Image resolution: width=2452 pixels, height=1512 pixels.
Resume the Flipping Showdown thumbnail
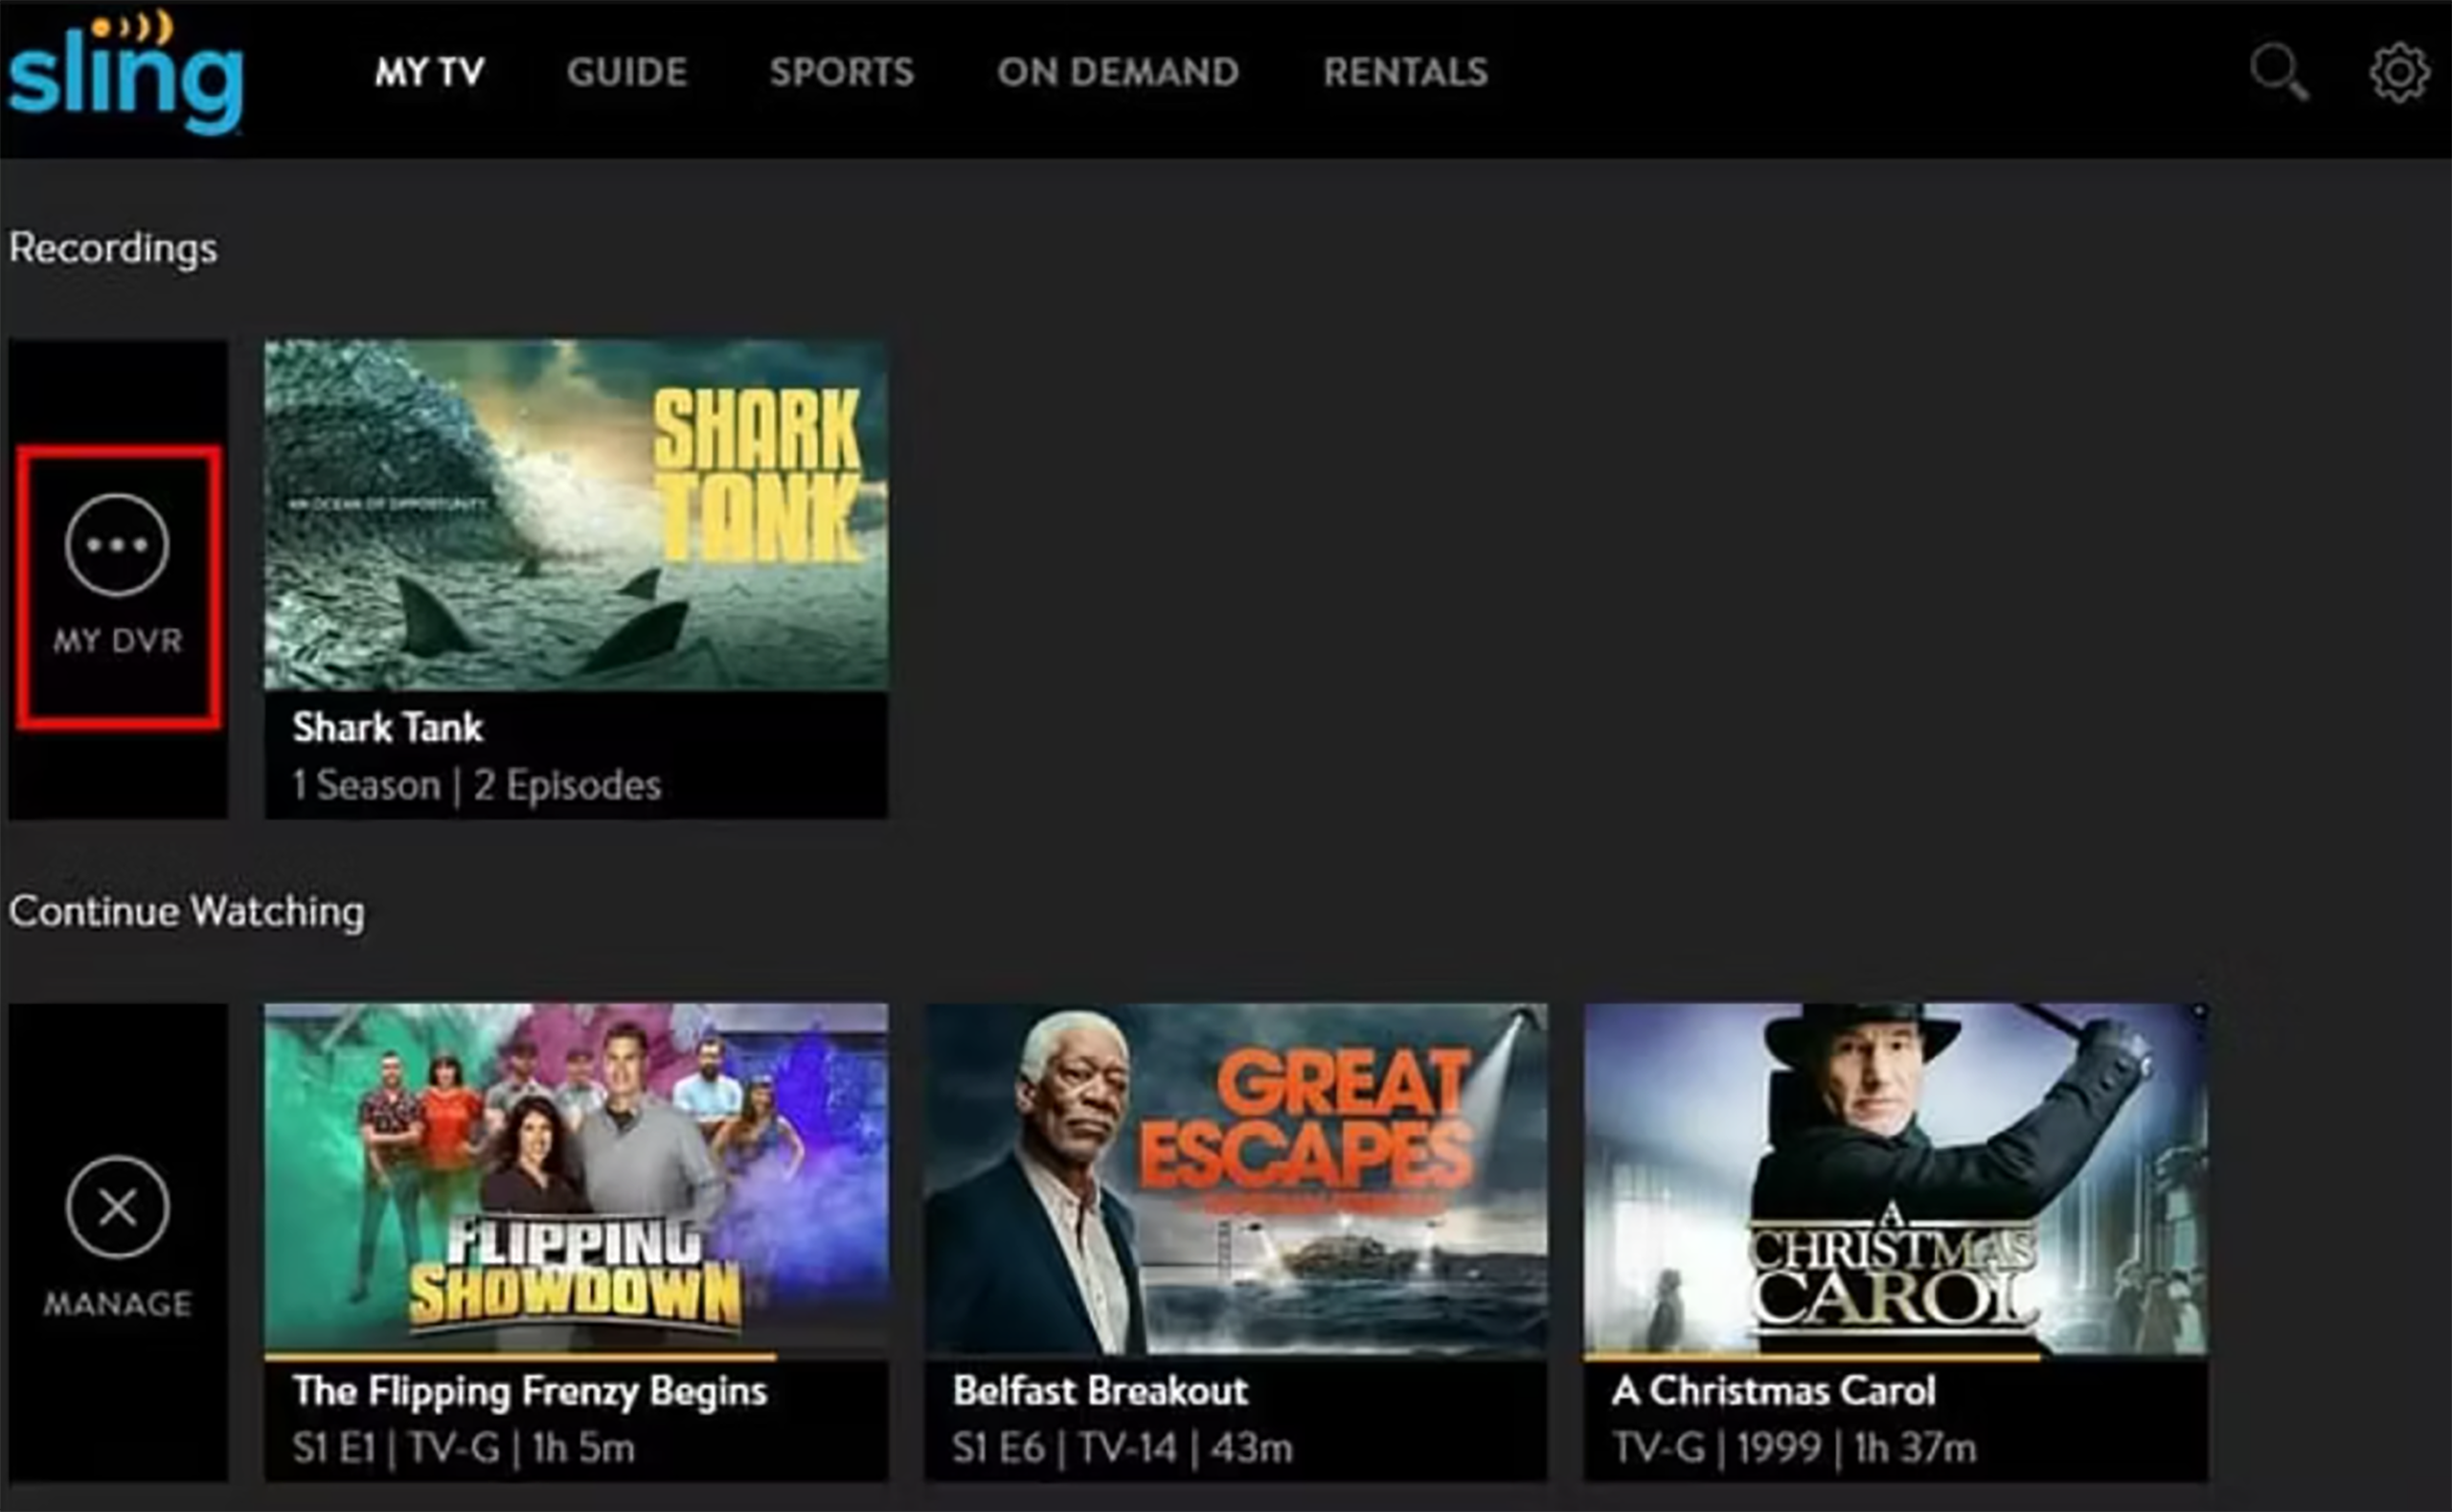coord(575,1178)
